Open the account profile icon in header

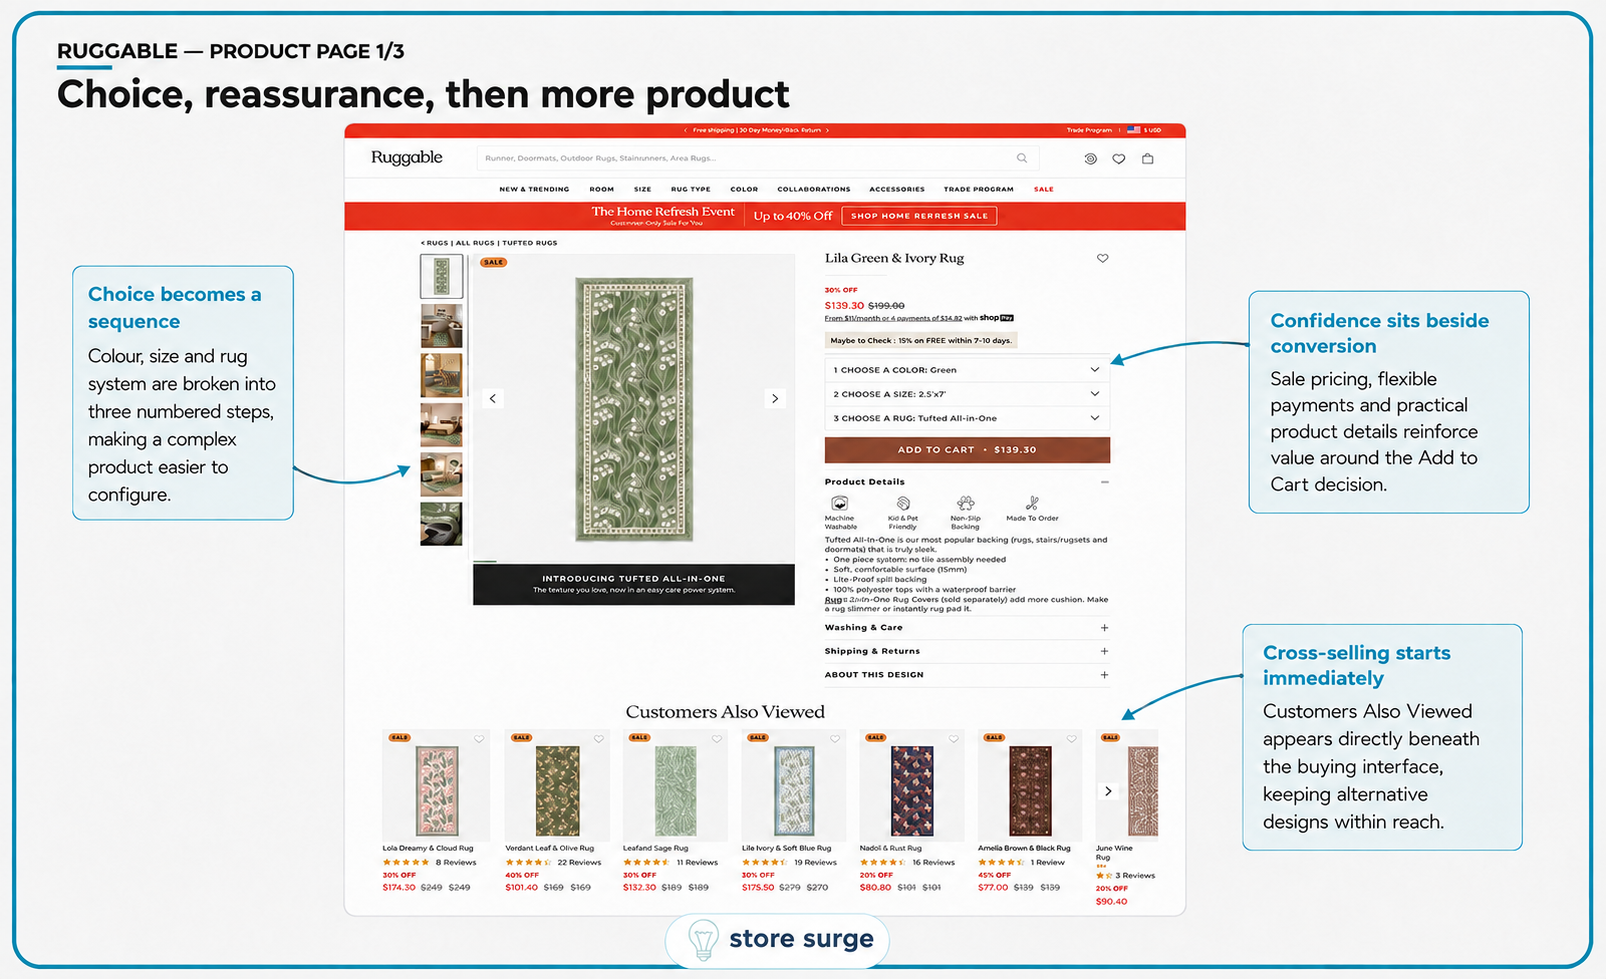point(1090,159)
